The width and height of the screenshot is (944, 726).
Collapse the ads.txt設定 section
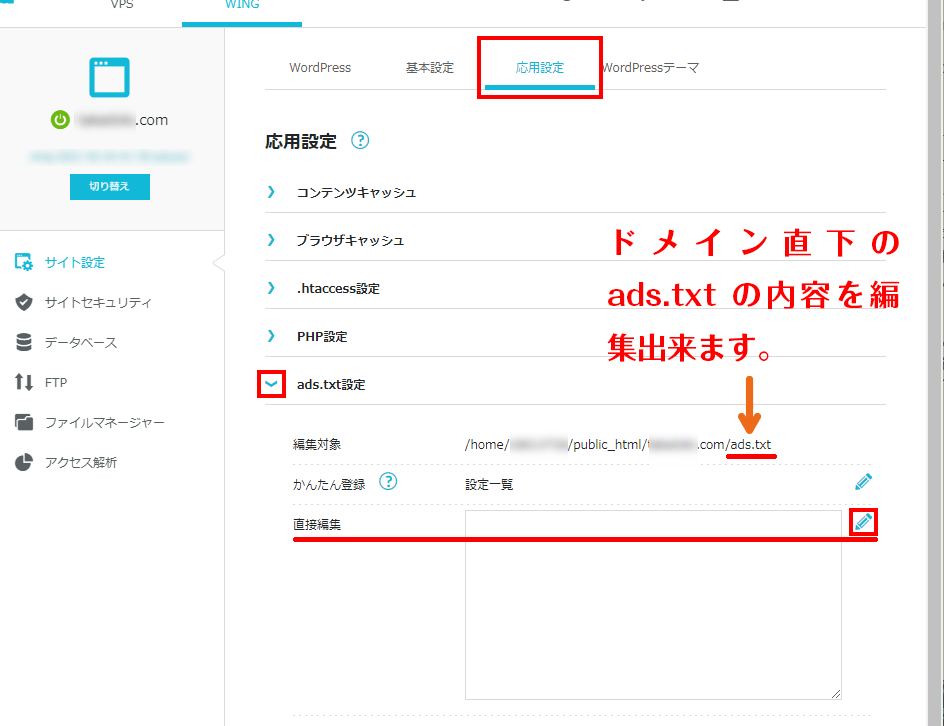coord(272,384)
